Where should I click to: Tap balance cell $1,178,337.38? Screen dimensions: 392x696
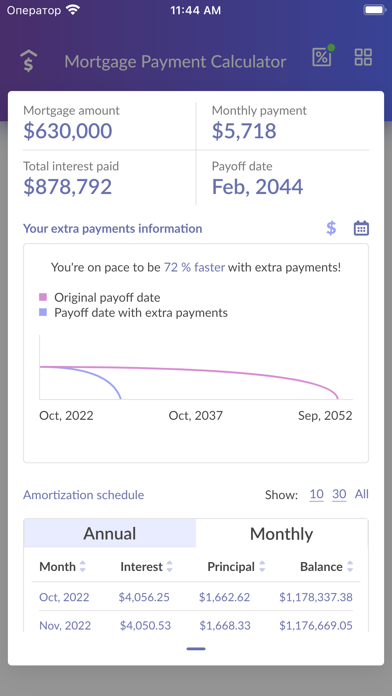[316, 597]
